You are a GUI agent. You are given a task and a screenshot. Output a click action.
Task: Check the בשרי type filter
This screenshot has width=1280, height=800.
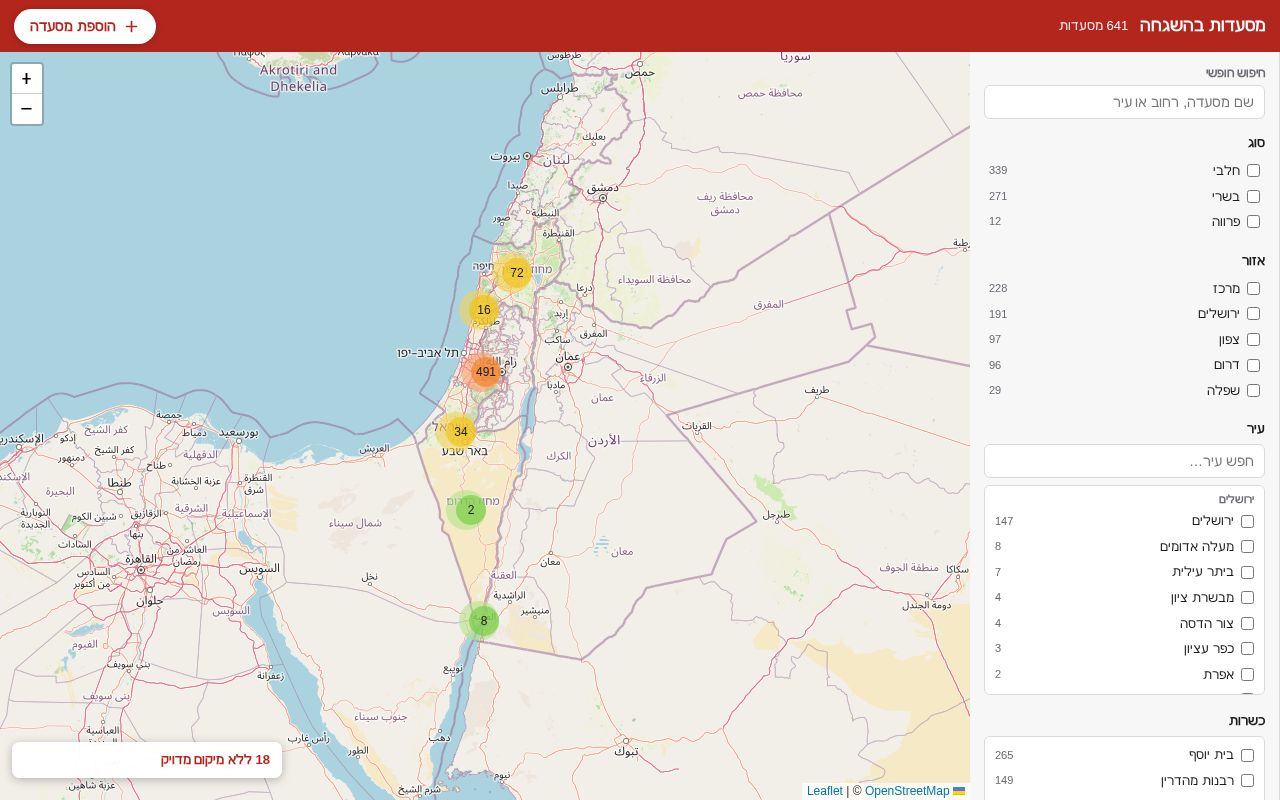(1253, 196)
